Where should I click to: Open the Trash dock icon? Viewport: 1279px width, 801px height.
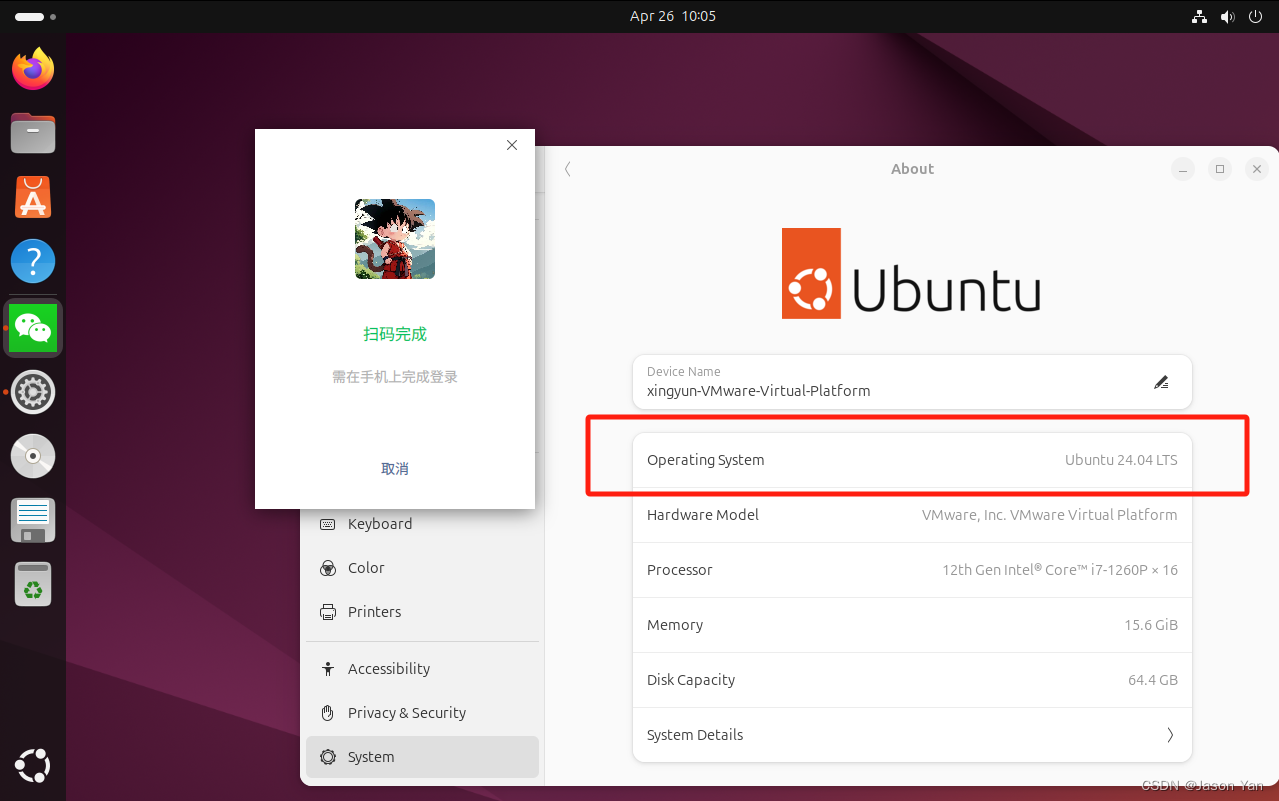(33, 584)
